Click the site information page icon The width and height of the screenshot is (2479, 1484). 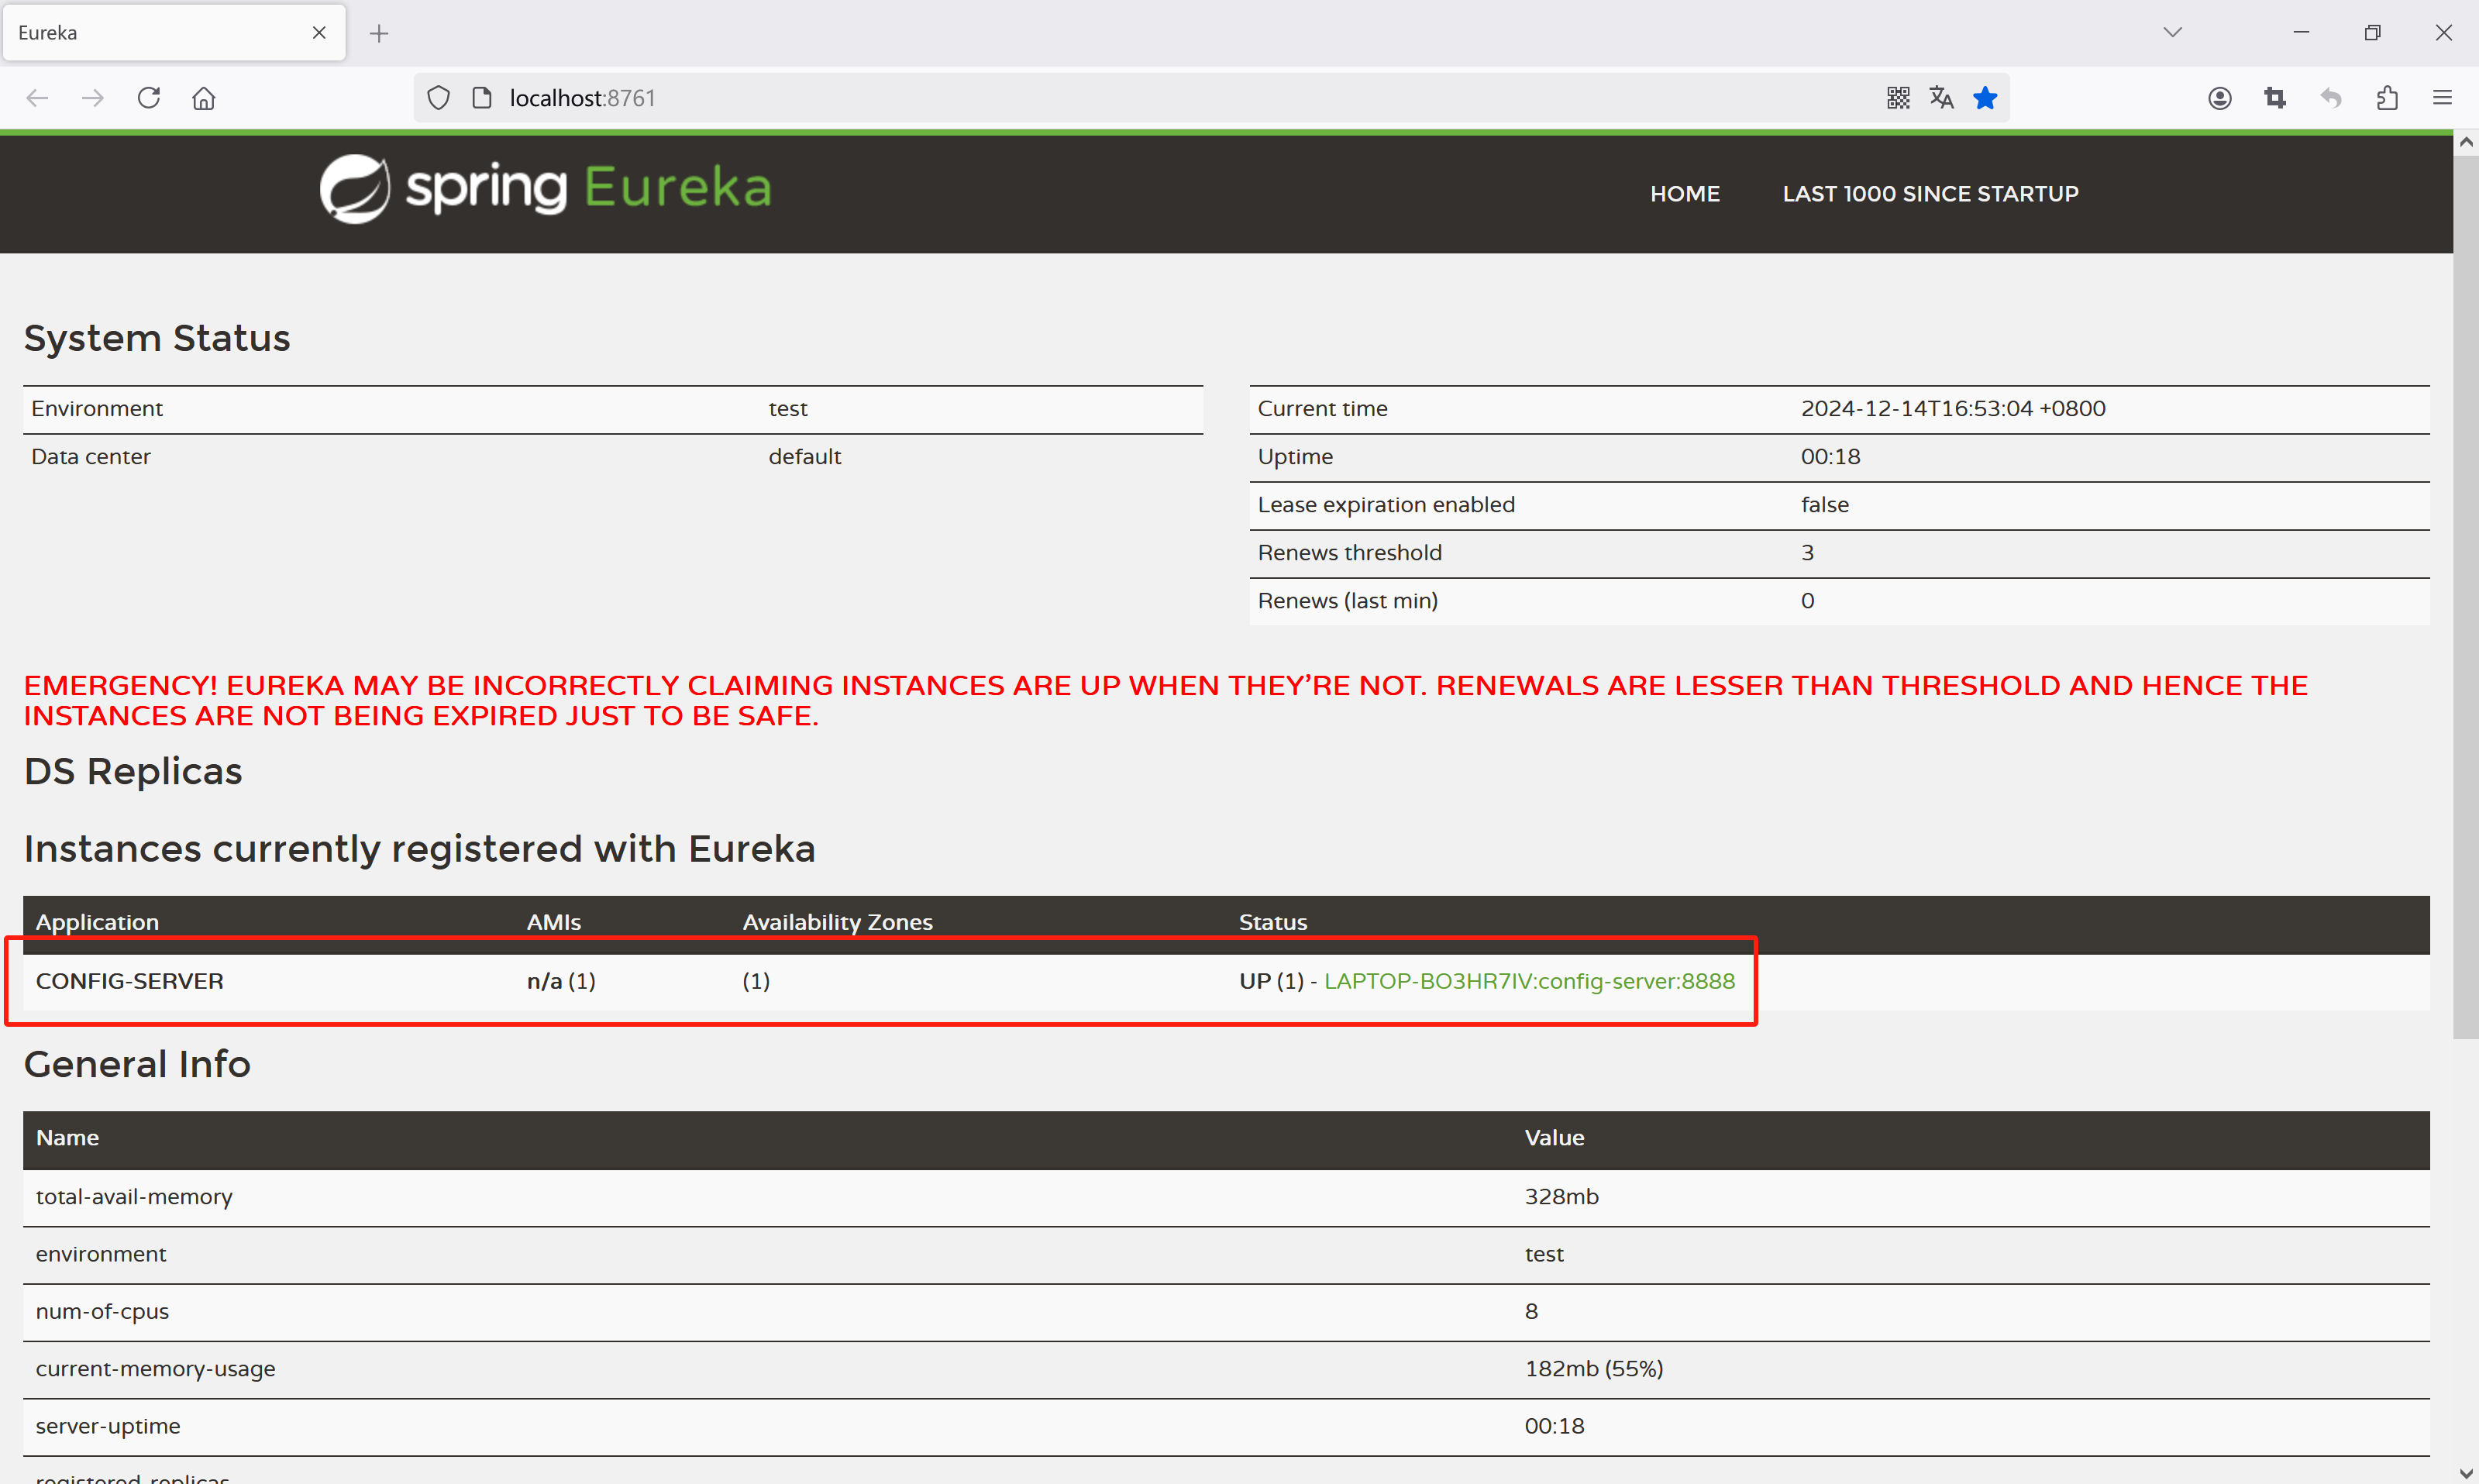(482, 98)
